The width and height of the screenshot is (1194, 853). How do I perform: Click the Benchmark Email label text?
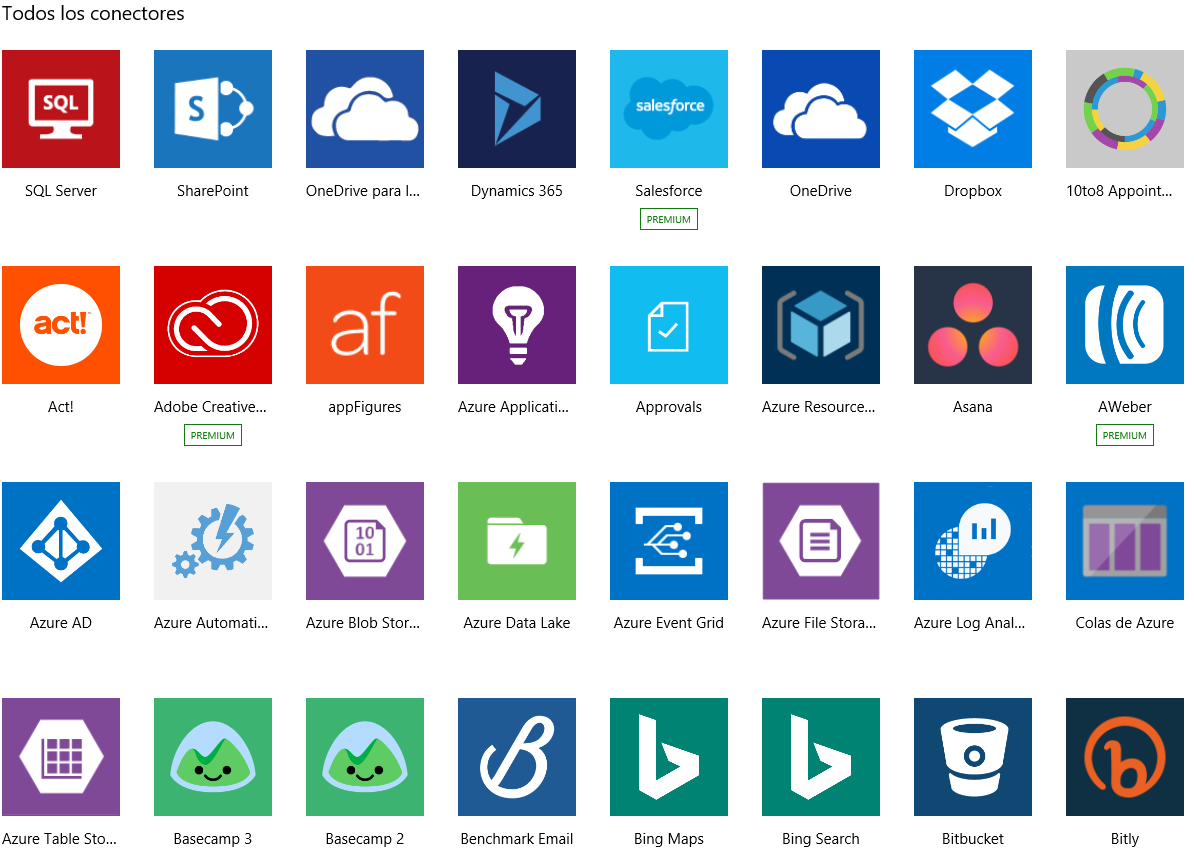coord(517,839)
